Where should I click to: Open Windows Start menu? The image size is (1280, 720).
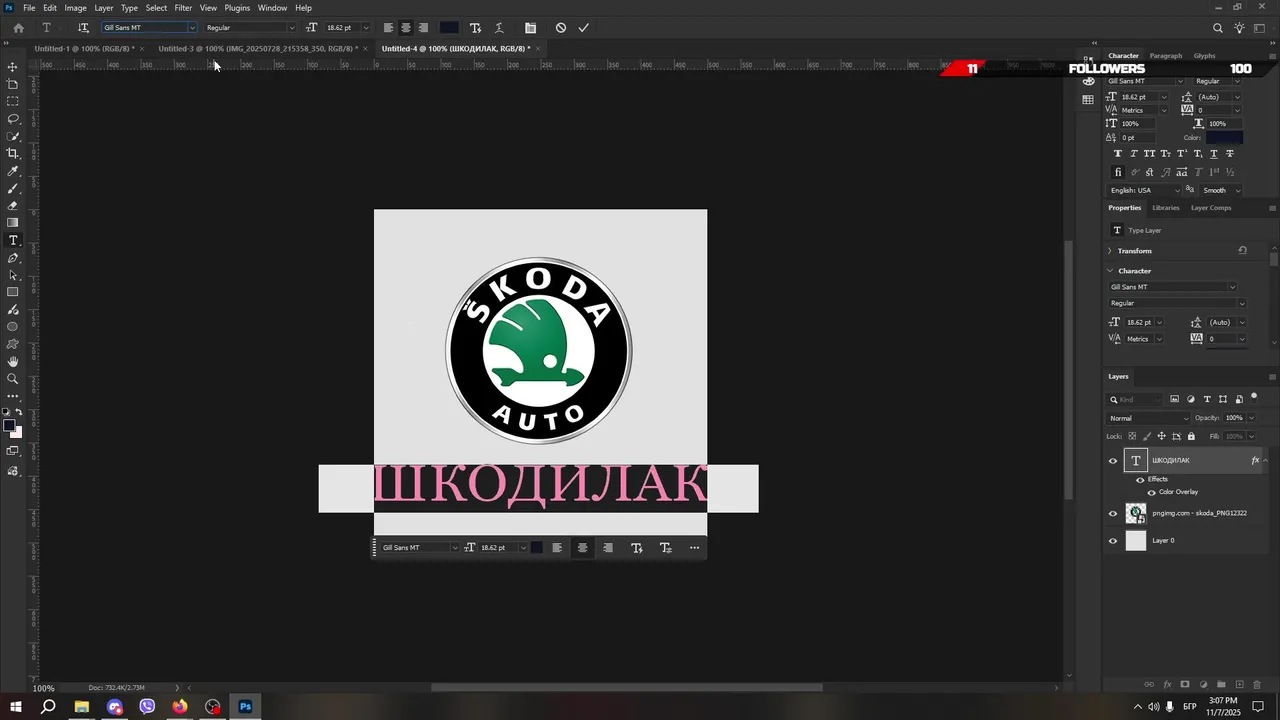15,707
